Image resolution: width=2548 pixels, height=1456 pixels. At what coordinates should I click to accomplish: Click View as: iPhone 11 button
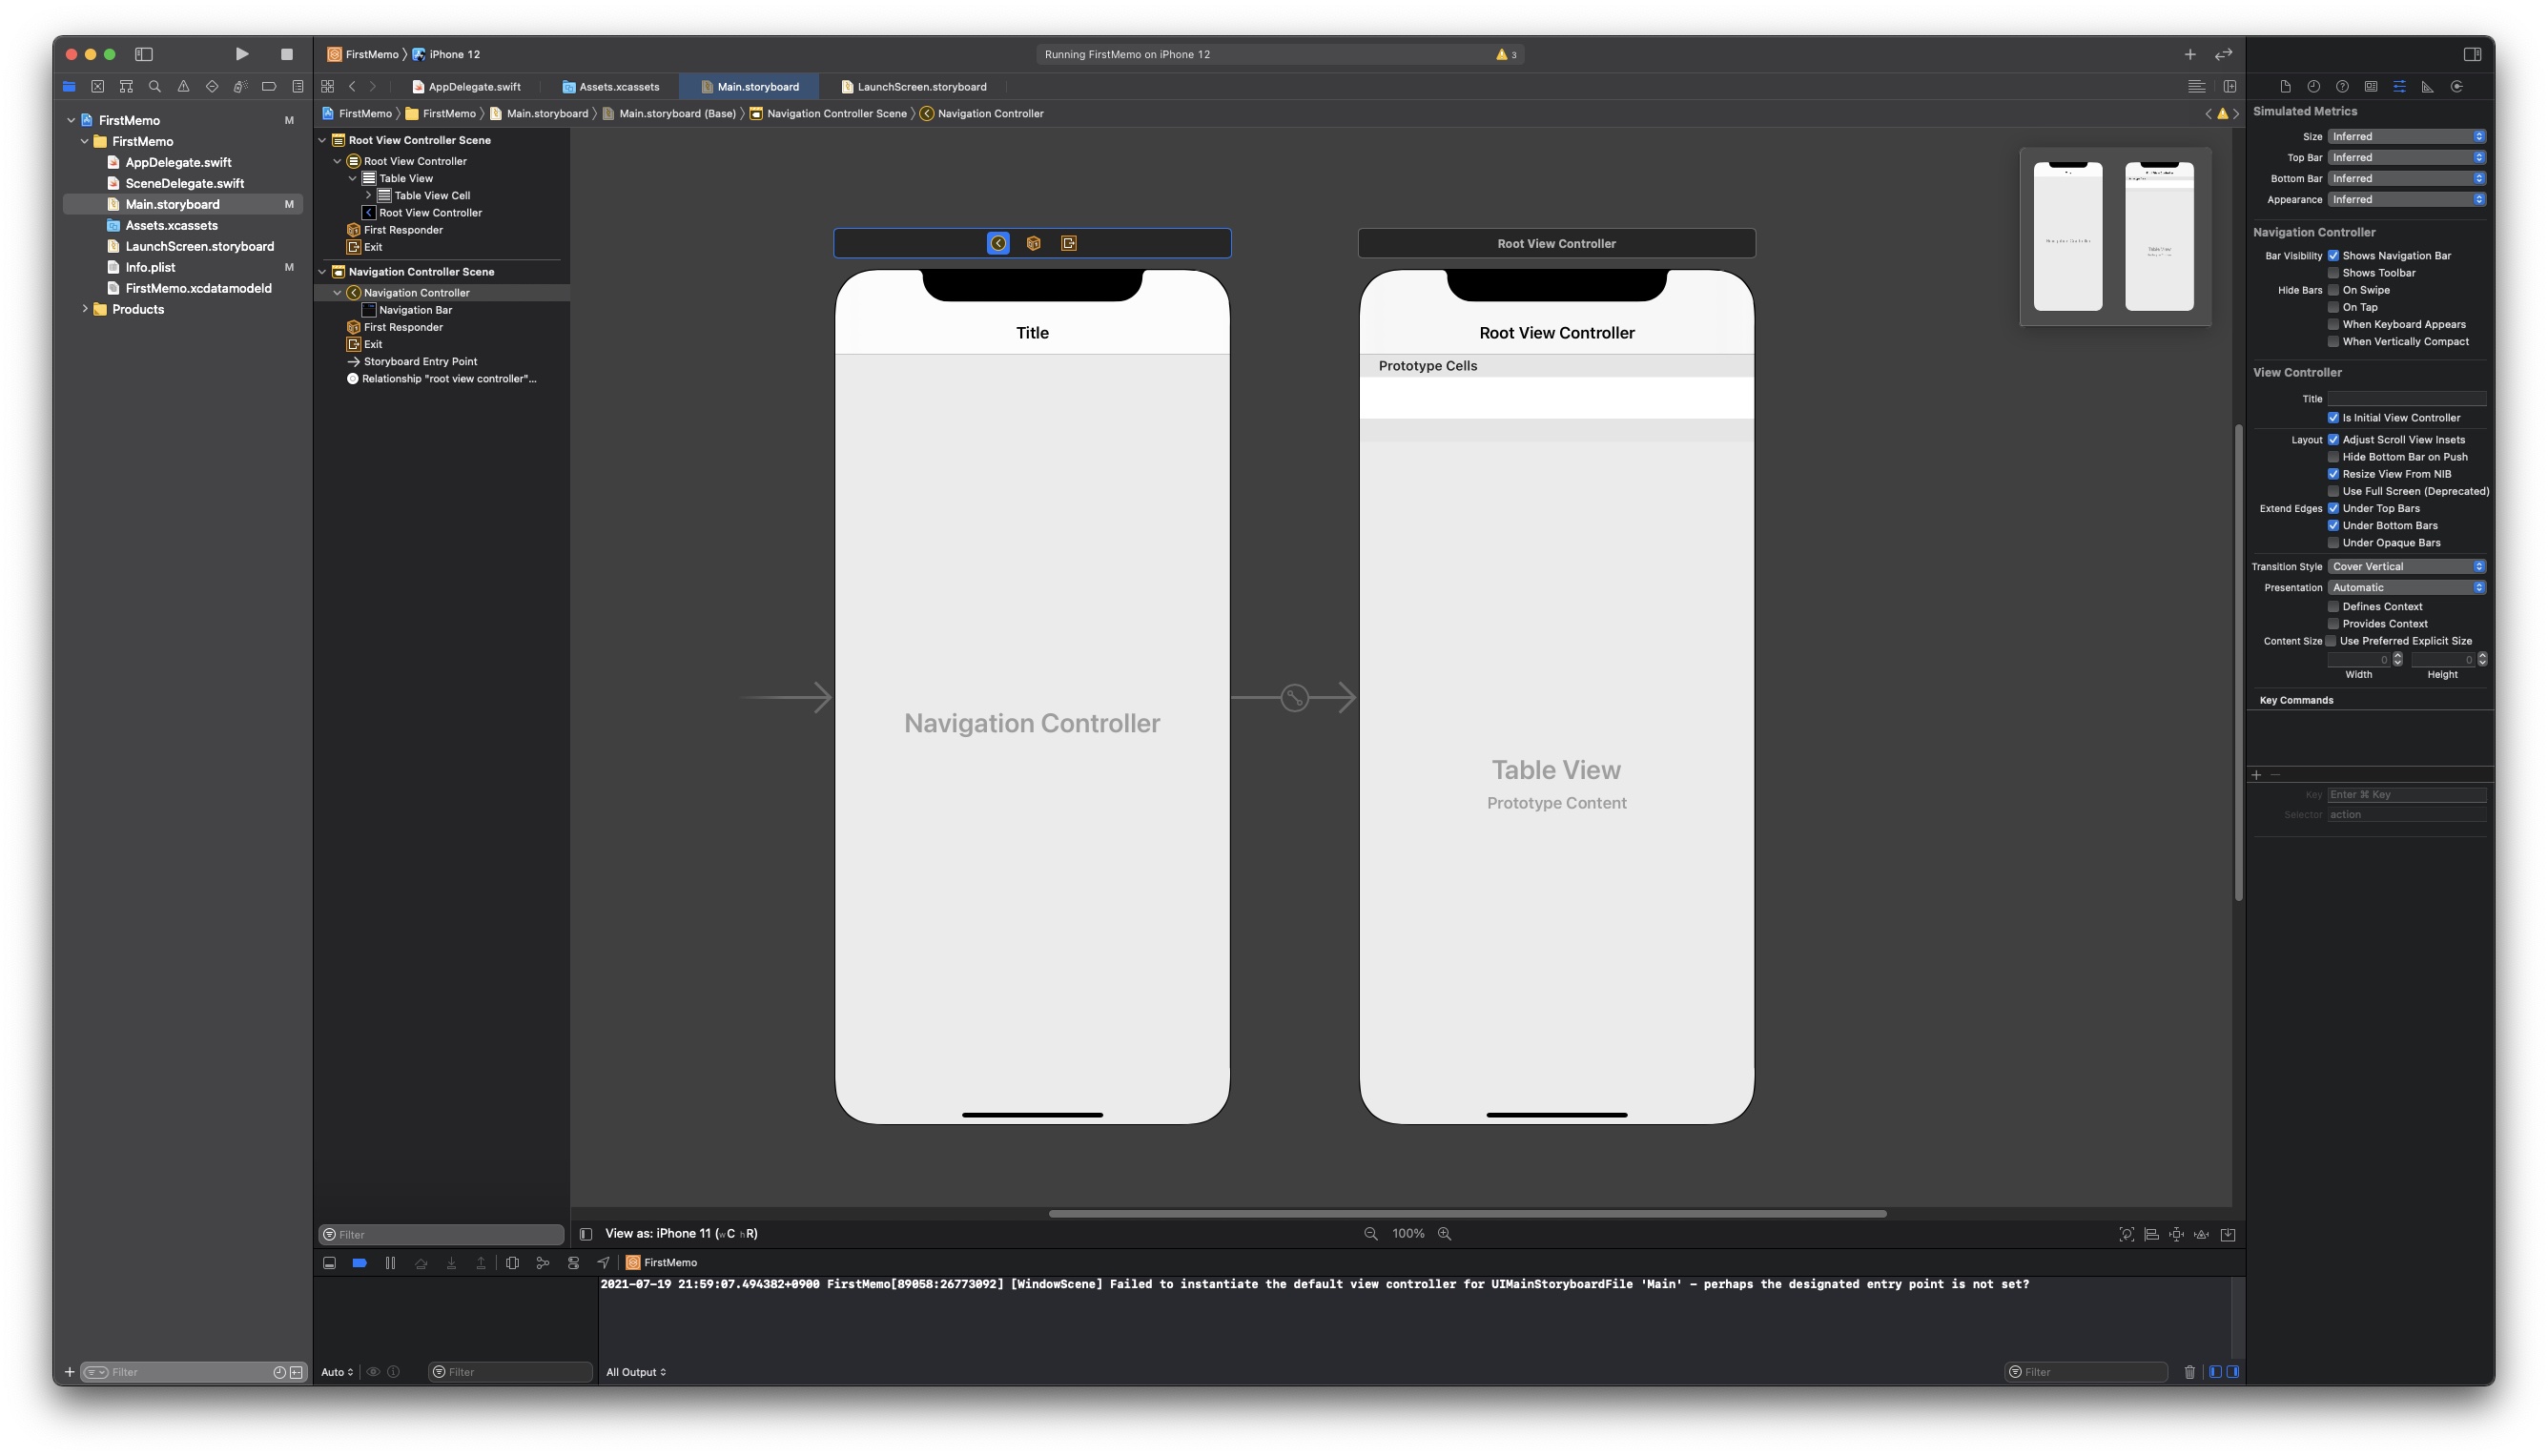680,1233
